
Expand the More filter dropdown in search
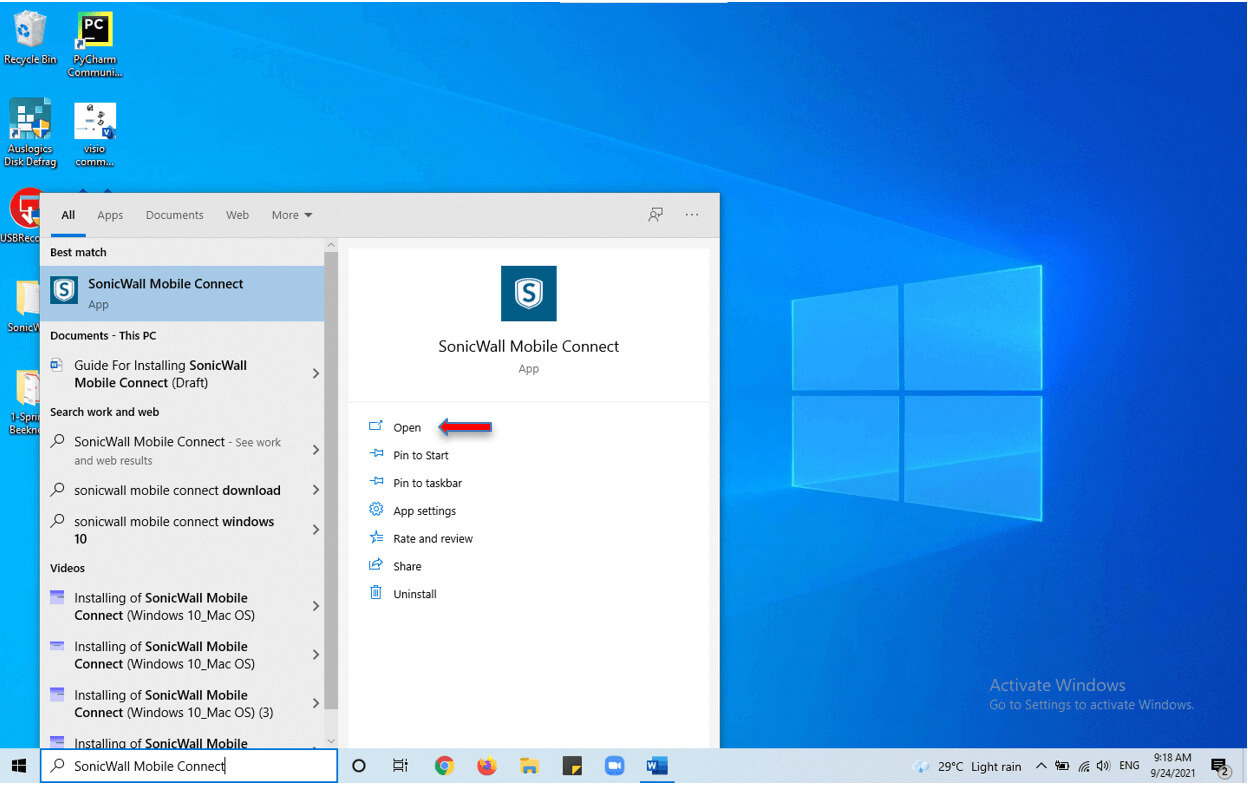[x=291, y=214]
